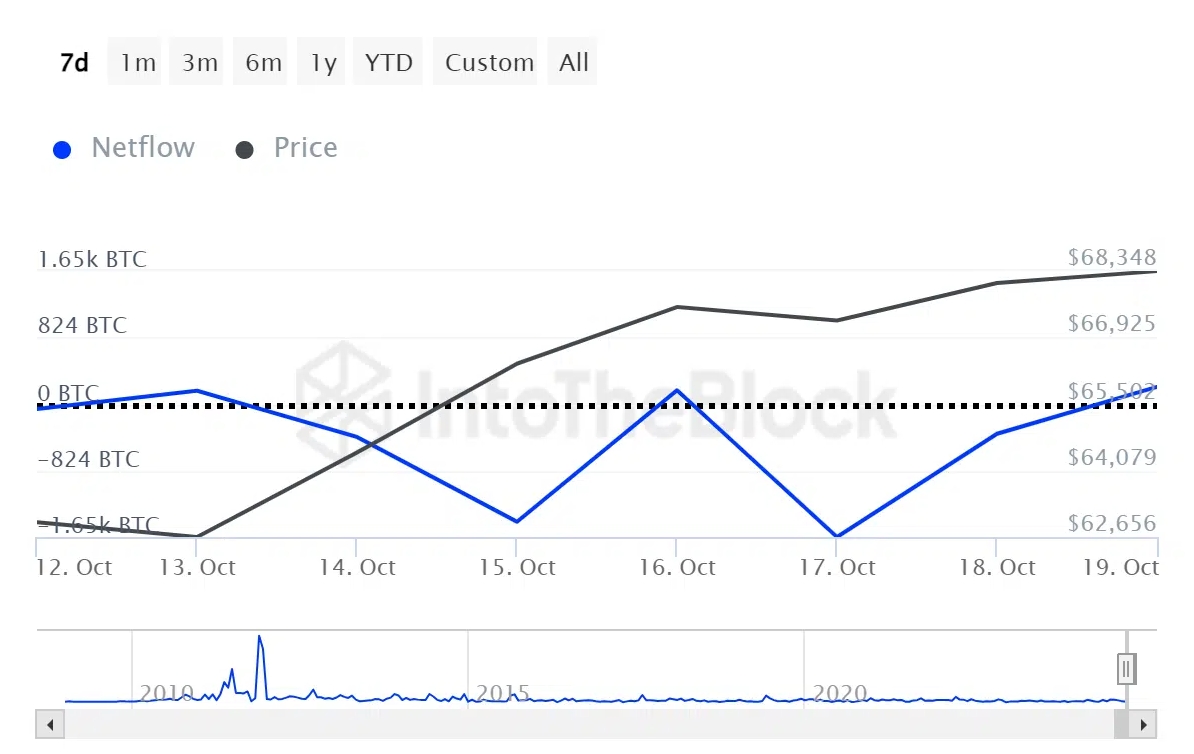This screenshot has height=754, width=1194.
Task: Click the navigator range handle
Action: pyautogui.click(x=1127, y=667)
